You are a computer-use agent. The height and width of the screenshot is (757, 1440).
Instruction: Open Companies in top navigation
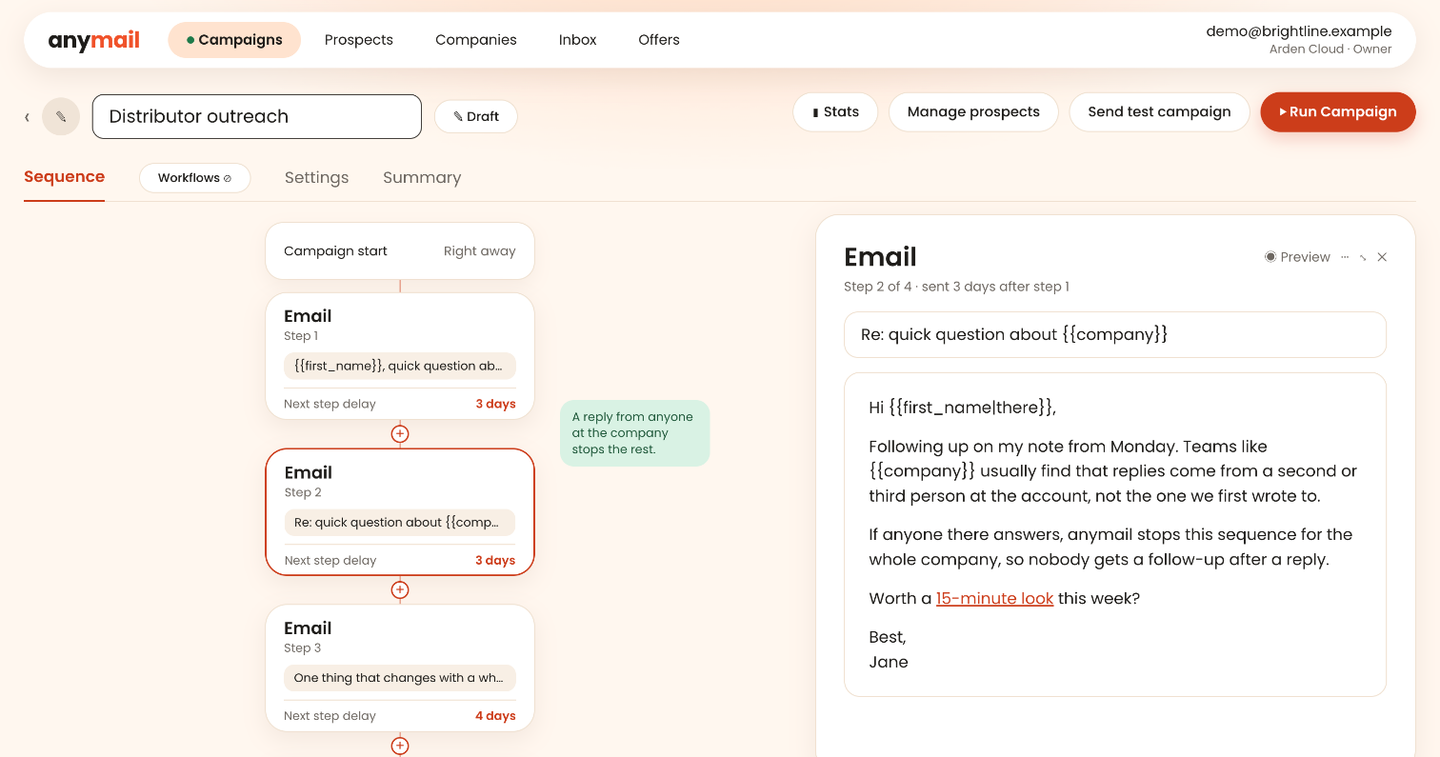(476, 40)
